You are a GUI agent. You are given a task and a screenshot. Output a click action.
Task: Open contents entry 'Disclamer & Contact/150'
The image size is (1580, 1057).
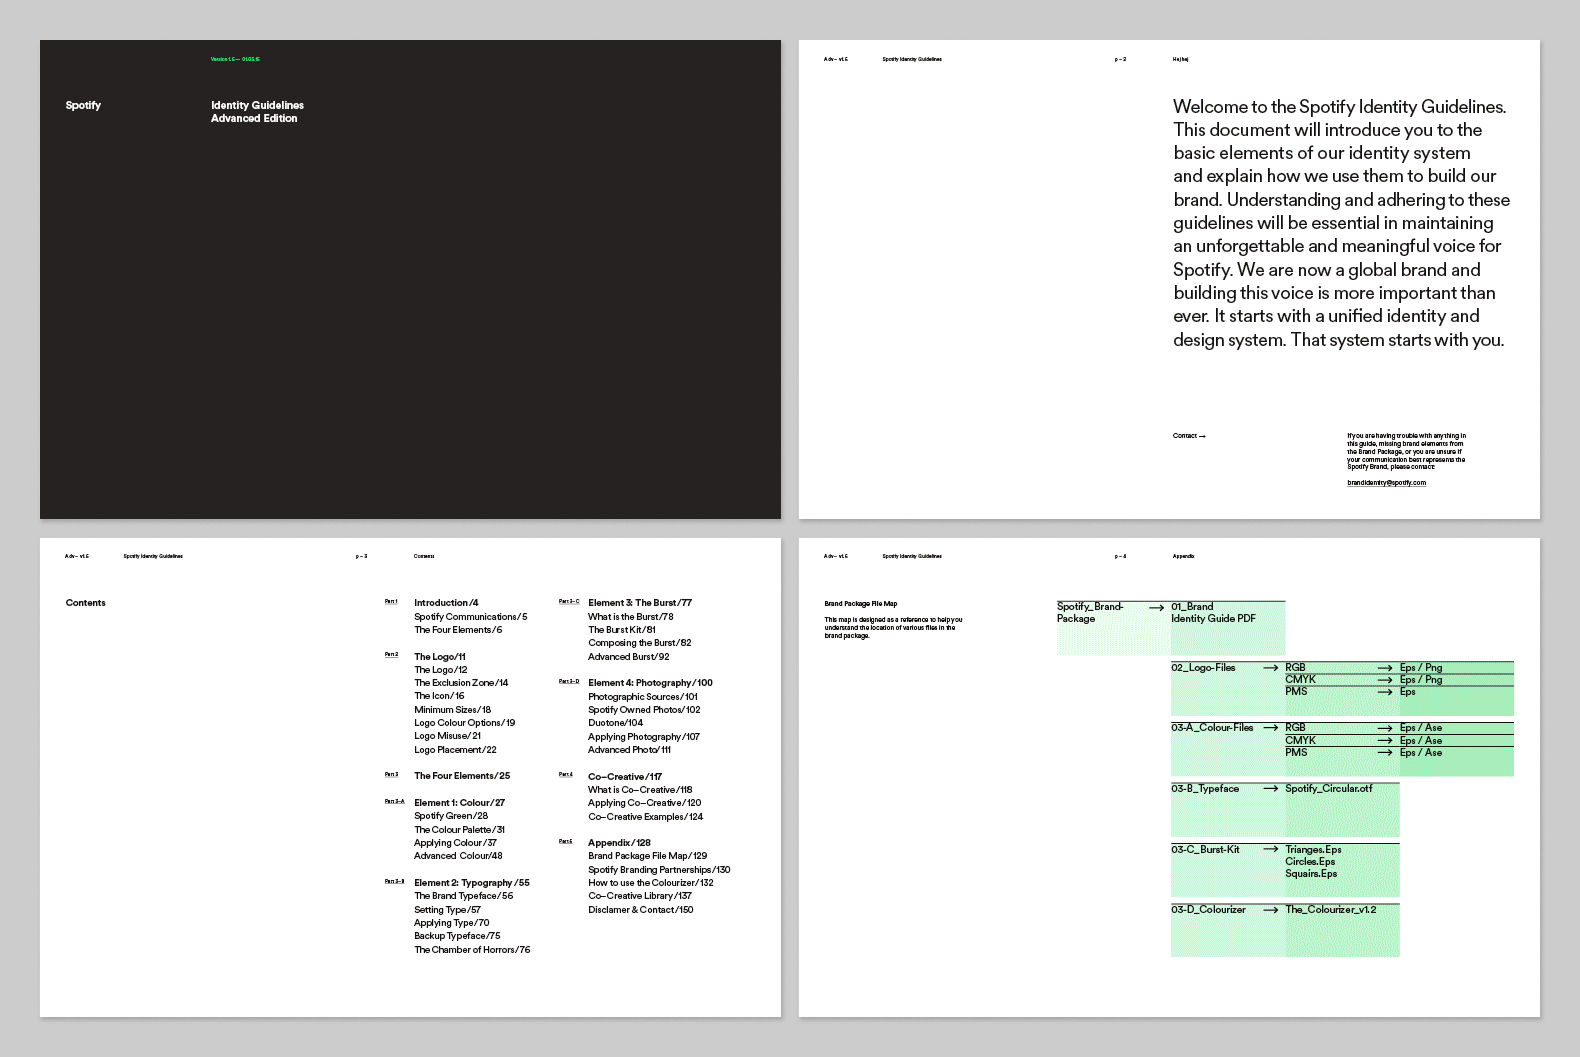click(641, 910)
